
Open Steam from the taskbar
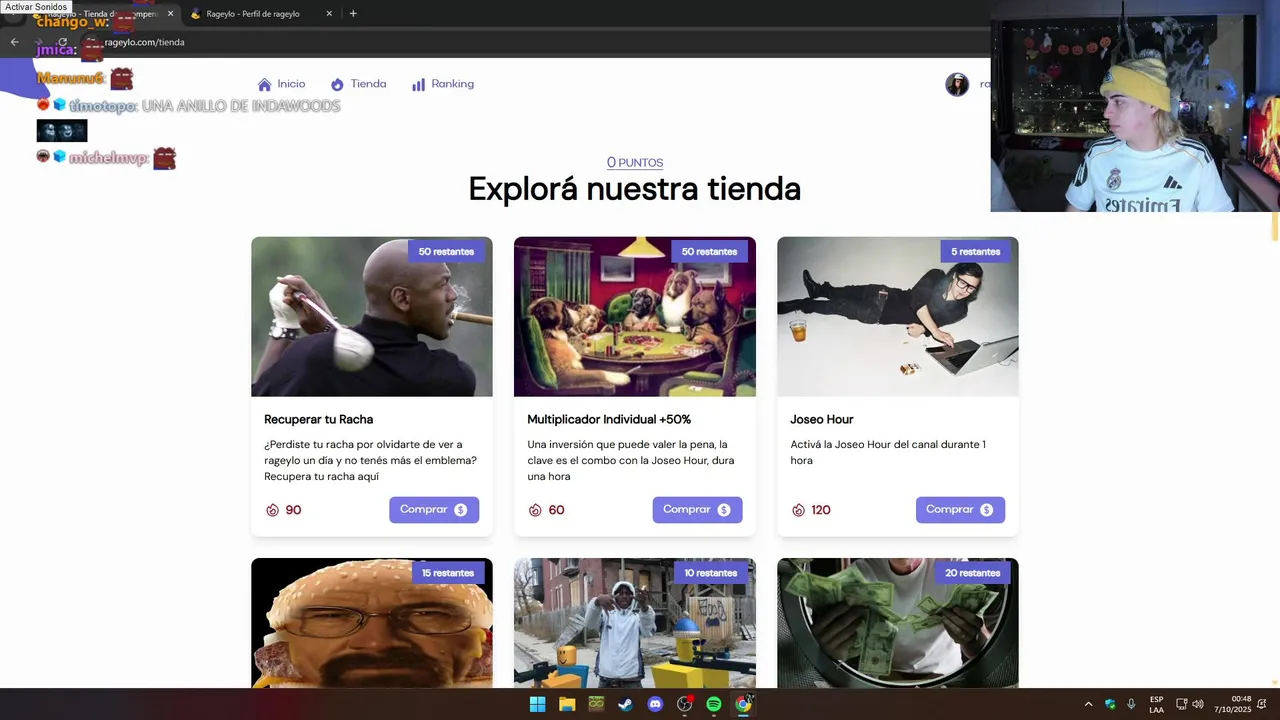click(x=625, y=704)
